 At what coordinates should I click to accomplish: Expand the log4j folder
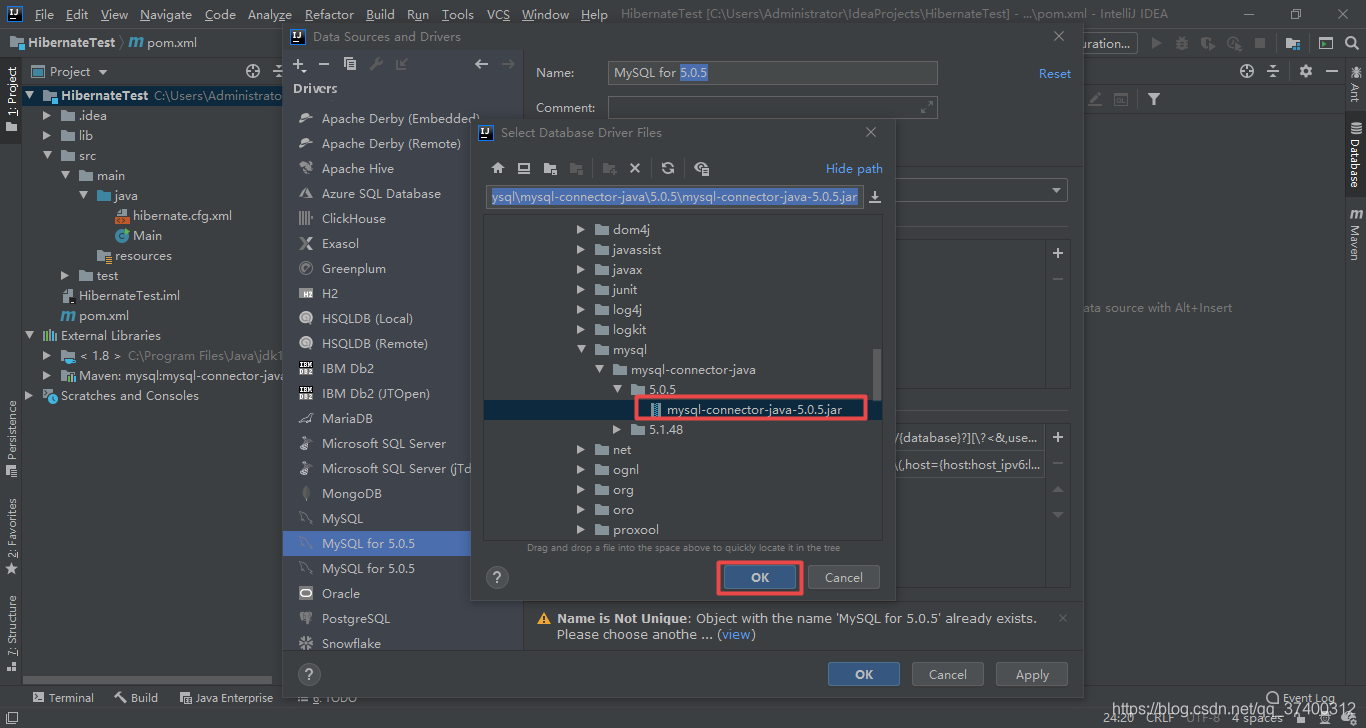pos(581,310)
